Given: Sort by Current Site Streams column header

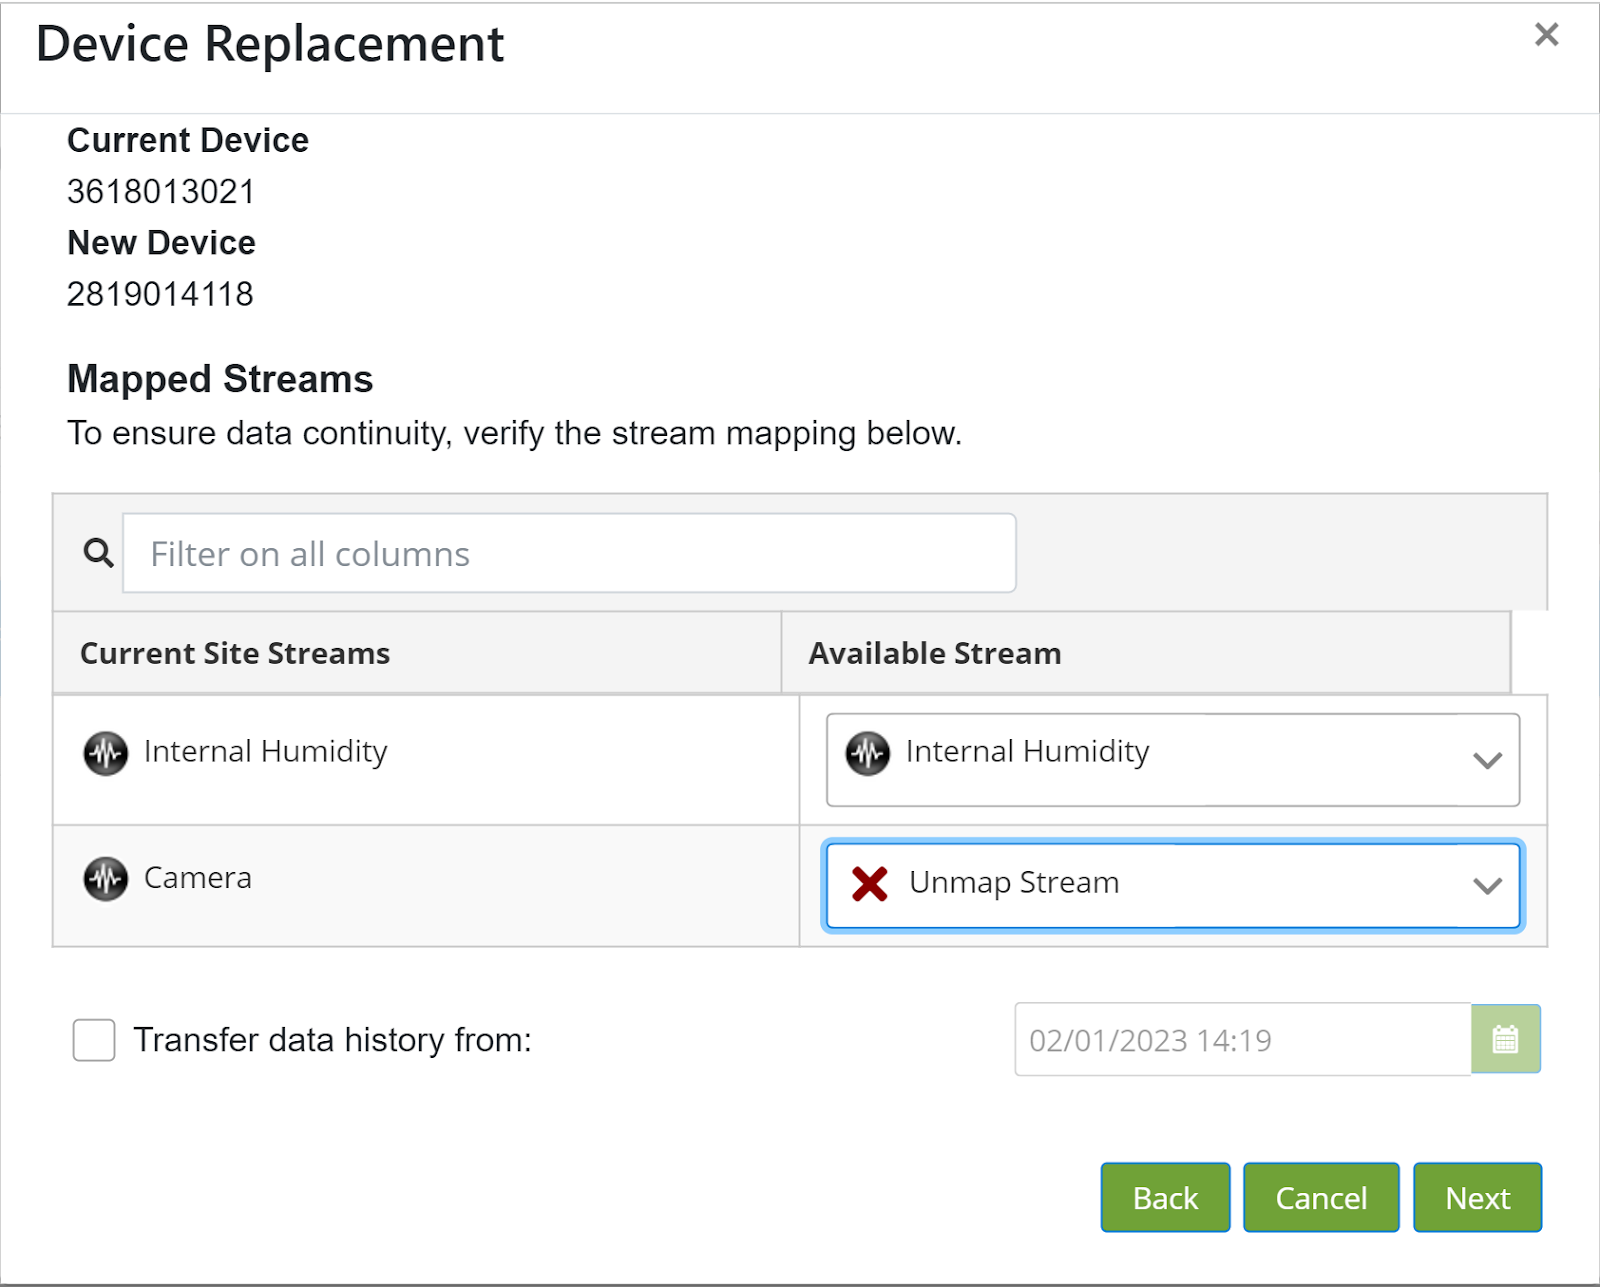Looking at the screenshot, I should point(235,653).
